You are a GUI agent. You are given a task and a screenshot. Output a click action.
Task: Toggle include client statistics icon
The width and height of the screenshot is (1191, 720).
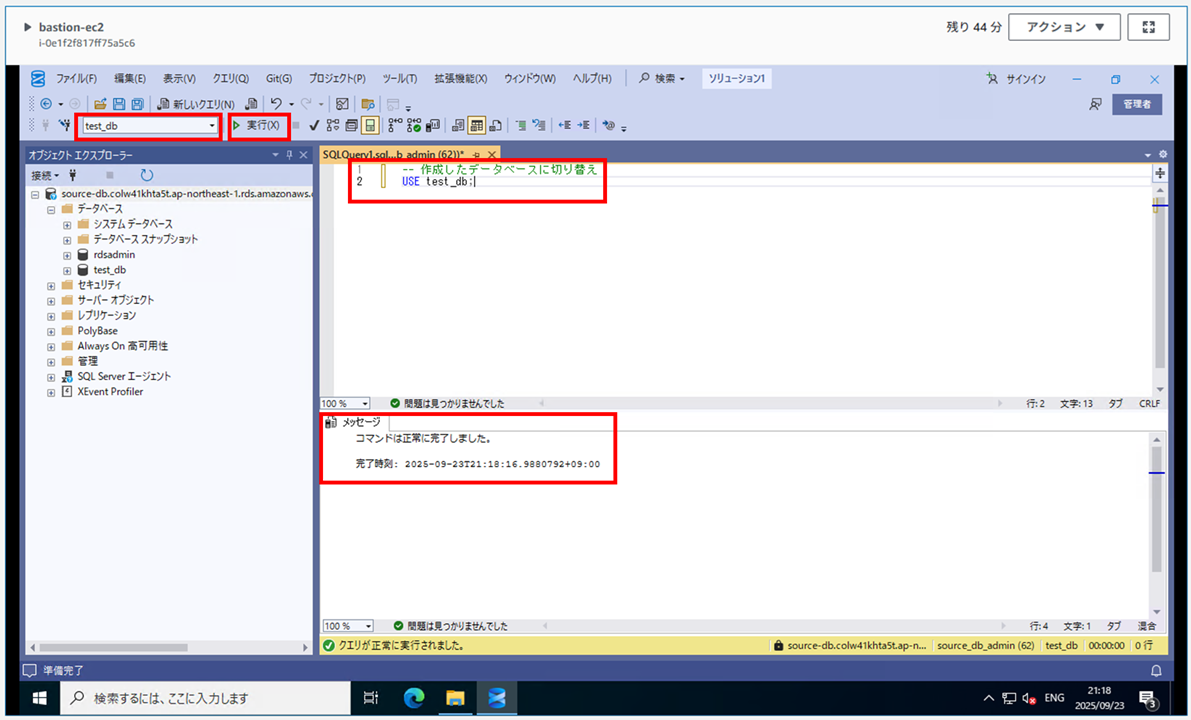click(433, 125)
